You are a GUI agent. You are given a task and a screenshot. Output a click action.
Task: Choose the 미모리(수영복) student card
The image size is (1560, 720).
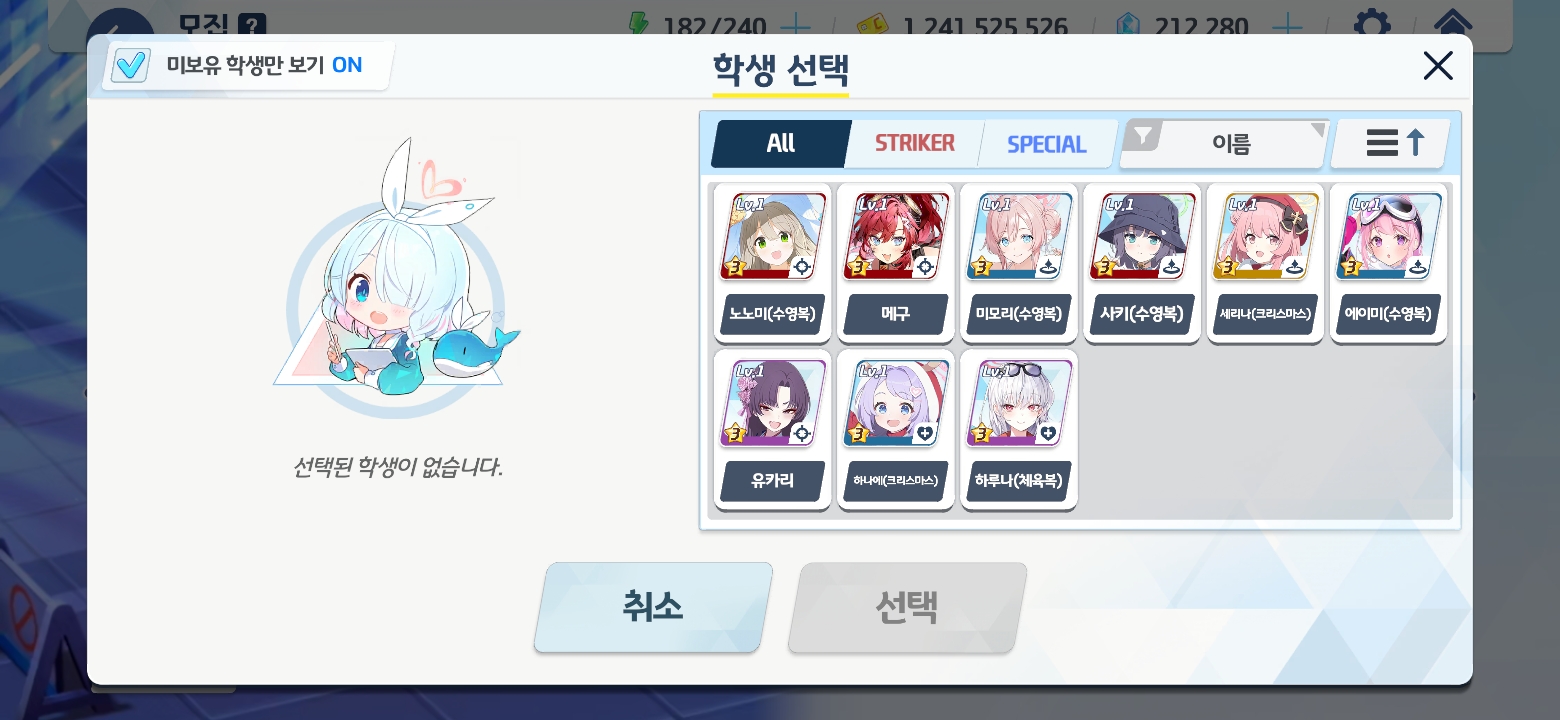click(x=1018, y=263)
